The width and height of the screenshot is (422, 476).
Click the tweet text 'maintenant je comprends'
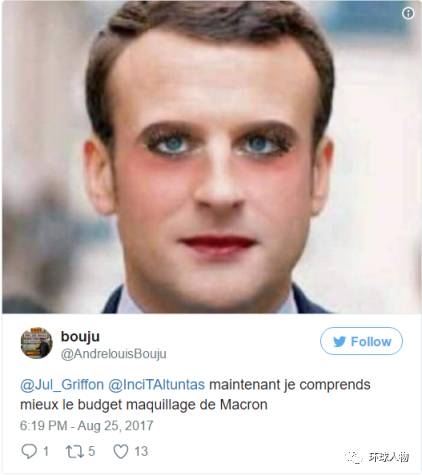click(290, 385)
